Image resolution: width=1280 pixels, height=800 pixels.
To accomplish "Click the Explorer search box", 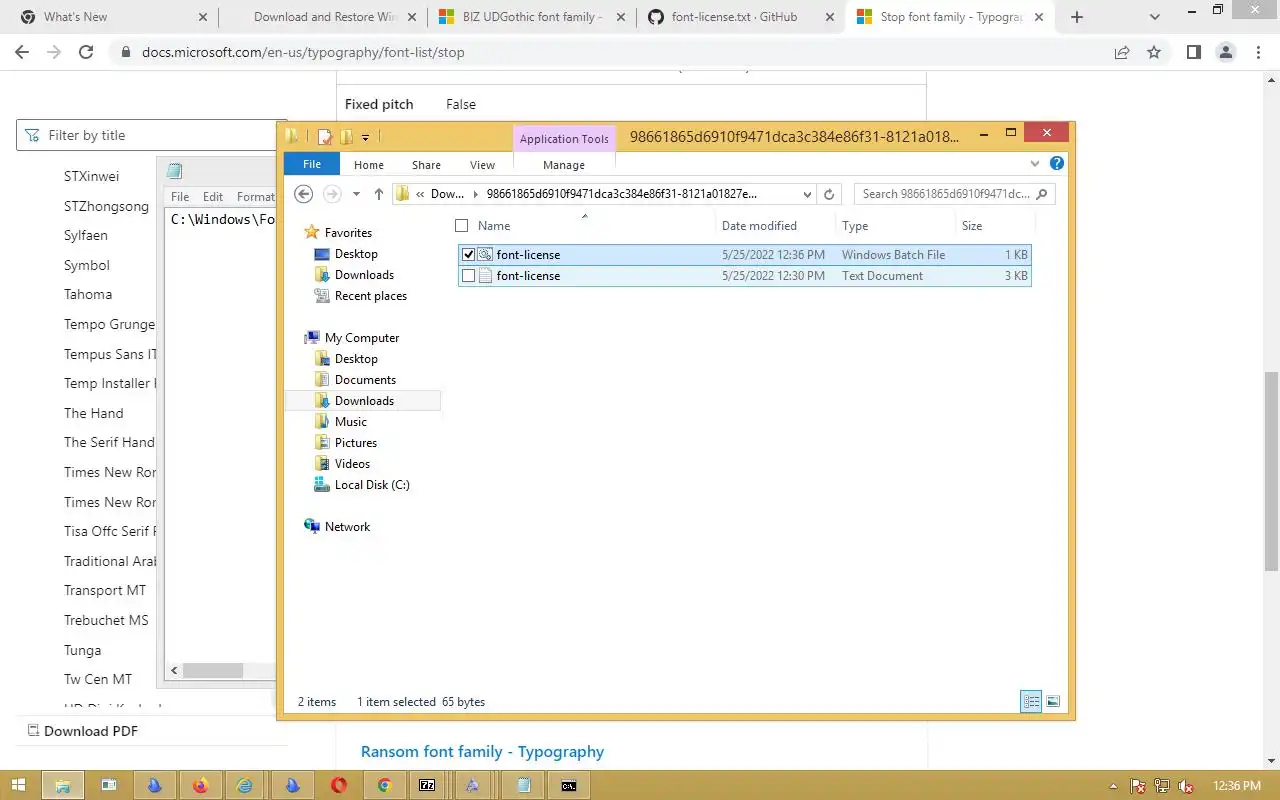I will pyautogui.click(x=954, y=194).
